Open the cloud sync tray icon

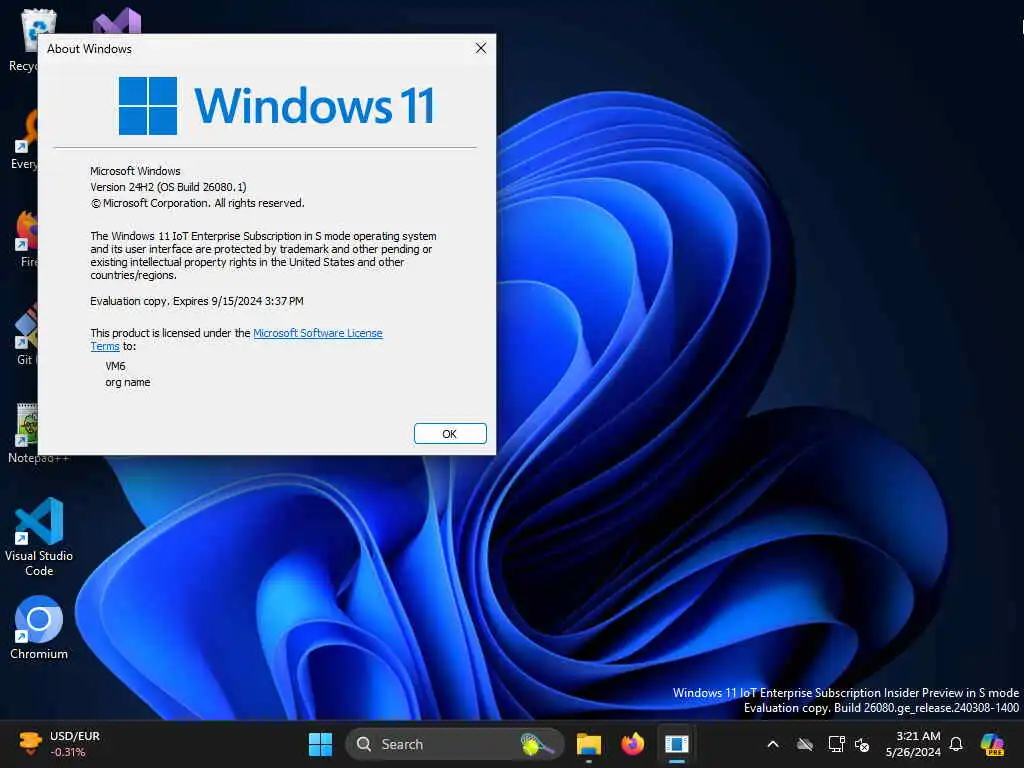(805, 744)
